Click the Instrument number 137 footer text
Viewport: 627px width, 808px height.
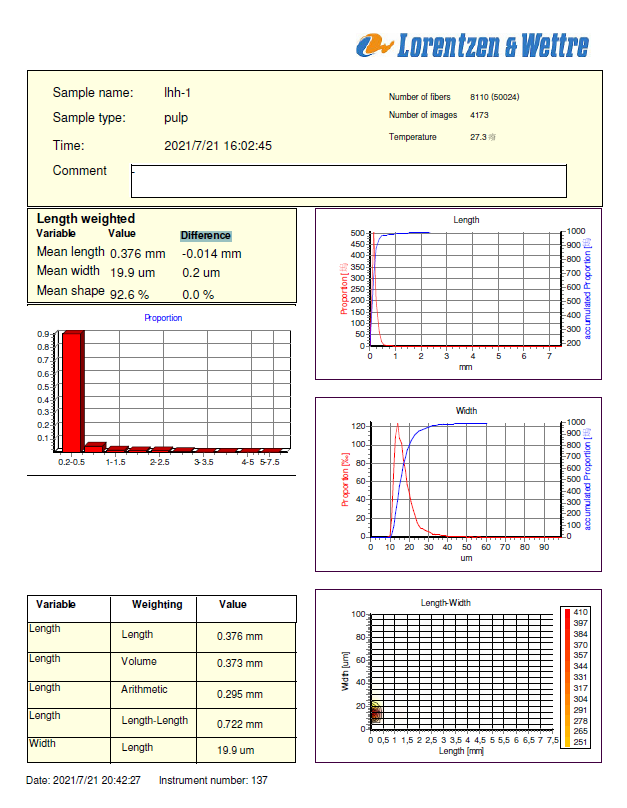pyautogui.click(x=213, y=780)
